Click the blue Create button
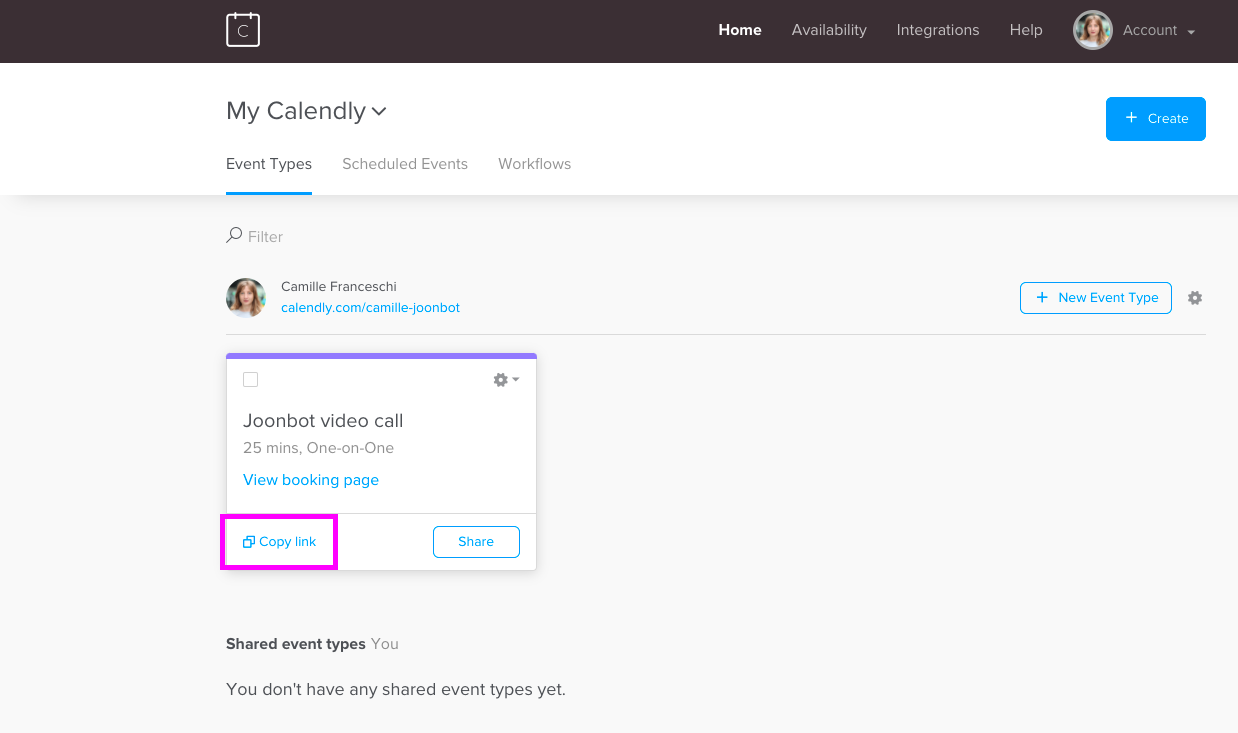Viewport: 1238px width, 733px height. click(x=1156, y=118)
